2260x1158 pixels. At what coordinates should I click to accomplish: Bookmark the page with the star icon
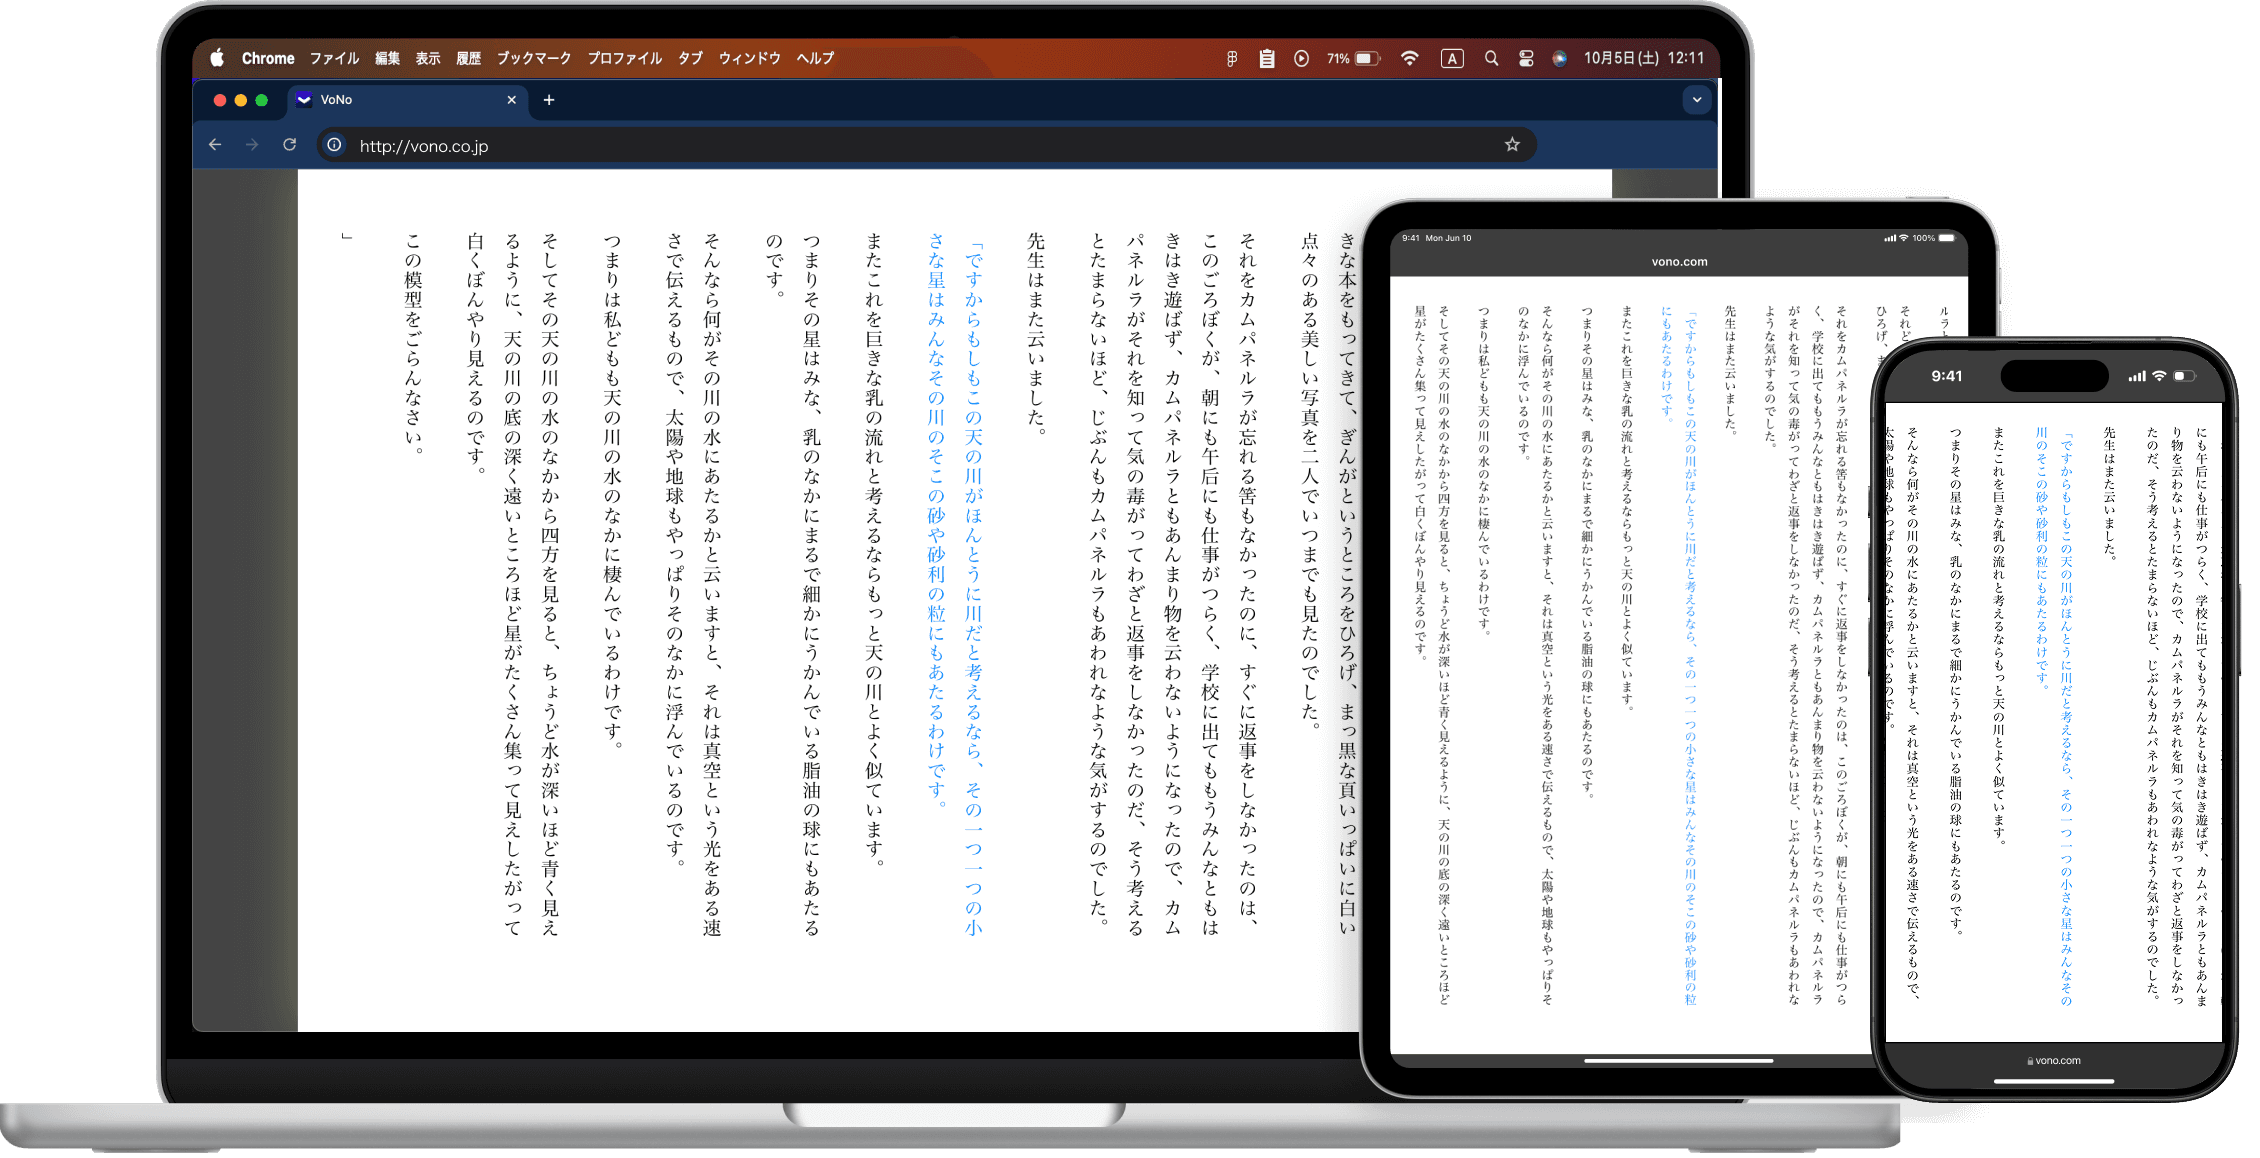tap(1511, 144)
